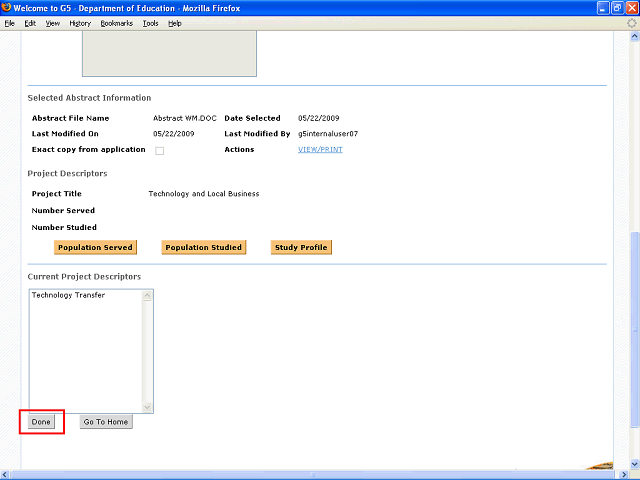Minimize the Firefox window
Screen dimensions: 640x480
603,8
